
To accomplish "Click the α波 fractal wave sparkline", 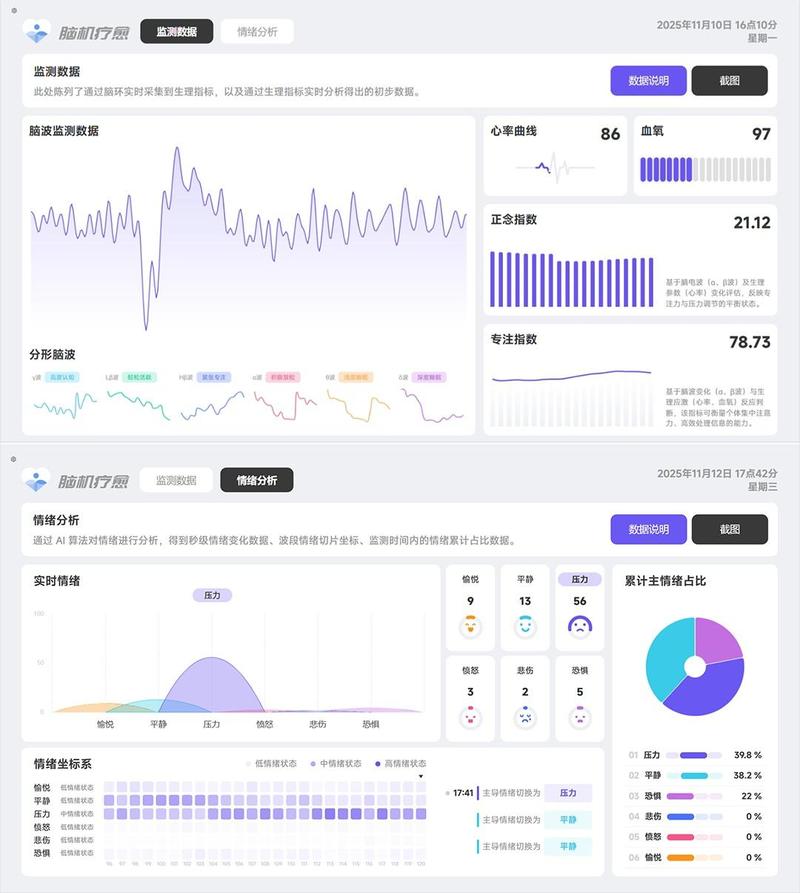I will [x=285, y=405].
